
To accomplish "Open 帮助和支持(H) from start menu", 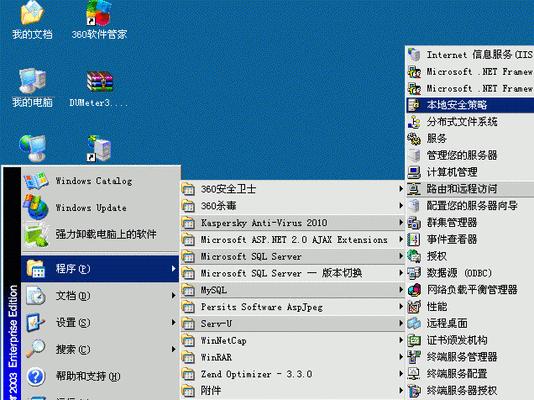I will [100, 376].
